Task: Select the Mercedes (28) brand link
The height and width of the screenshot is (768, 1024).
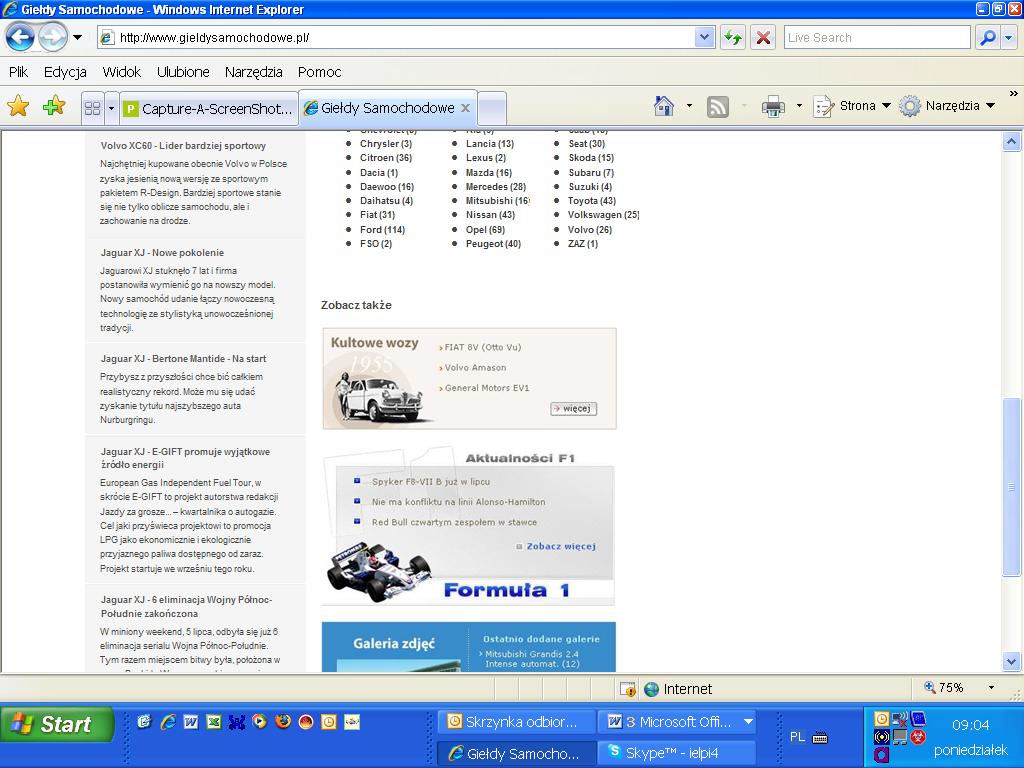Action: tap(496, 187)
